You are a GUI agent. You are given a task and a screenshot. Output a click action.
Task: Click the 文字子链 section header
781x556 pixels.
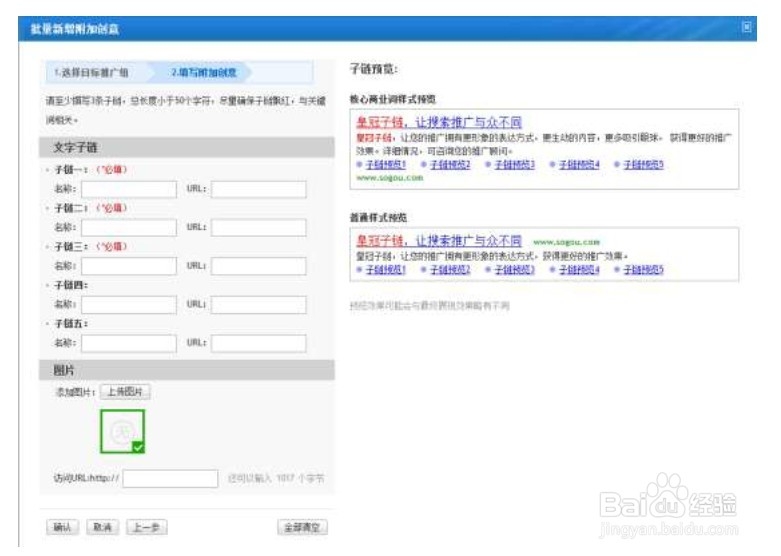187,147
